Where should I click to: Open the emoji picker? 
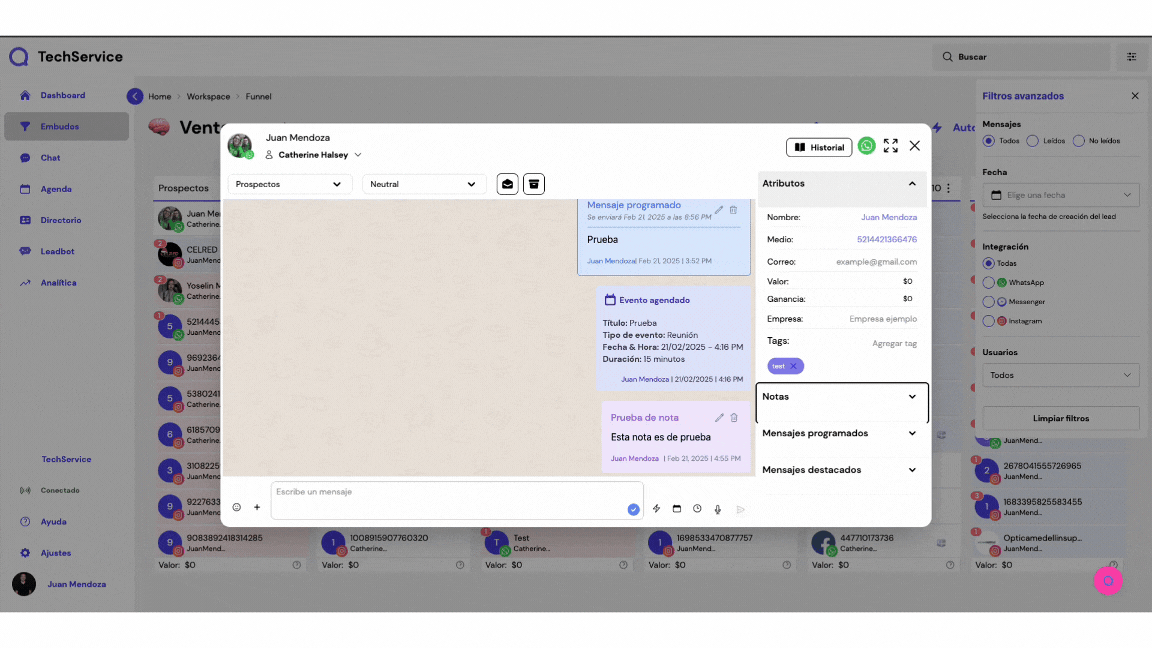coord(237,508)
